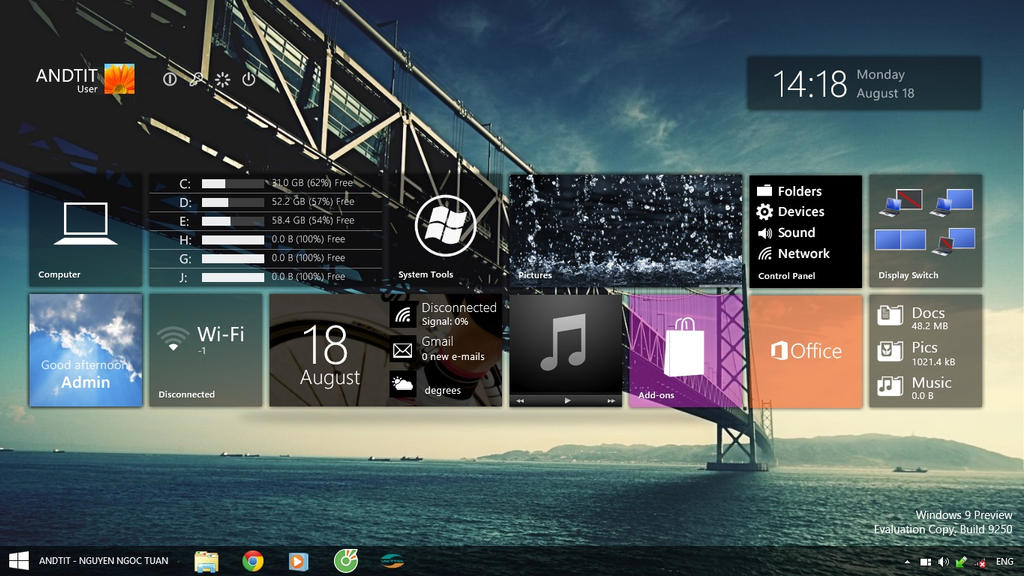Switch ENG input language indicator
The height and width of the screenshot is (576, 1024).
coord(1004,562)
